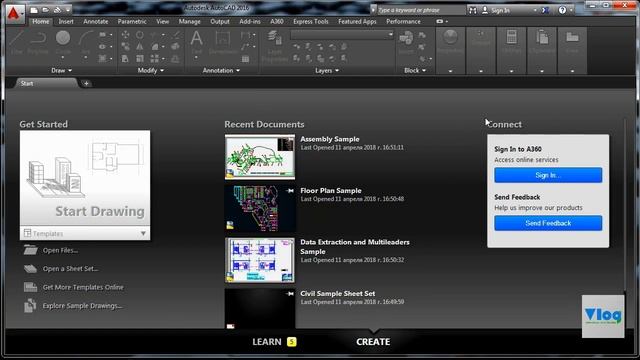Switch to the CREATE page
The width and height of the screenshot is (640, 360).
pyautogui.click(x=373, y=342)
